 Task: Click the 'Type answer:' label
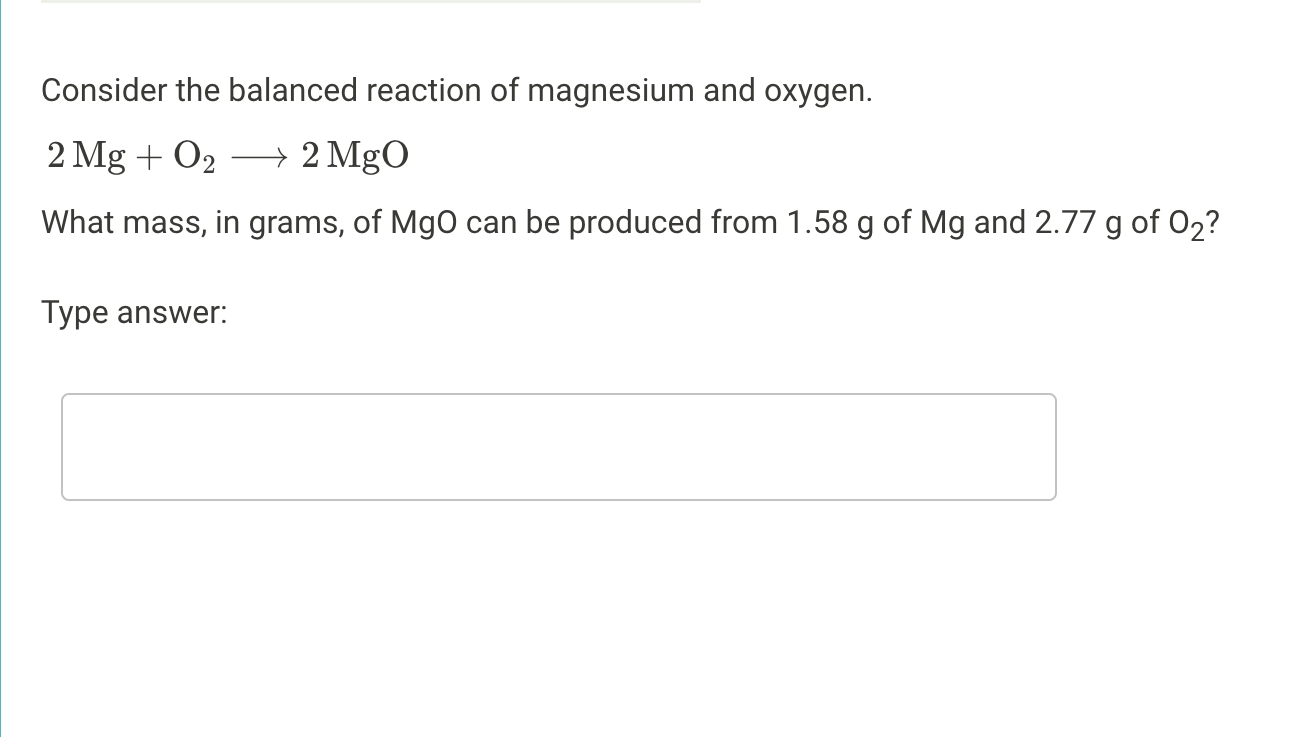point(133,312)
